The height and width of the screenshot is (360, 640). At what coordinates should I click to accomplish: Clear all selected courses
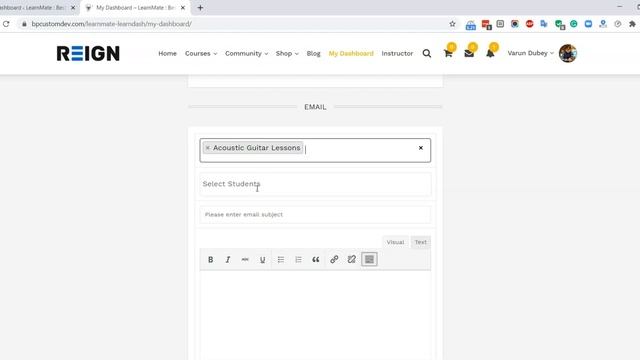pos(421,148)
